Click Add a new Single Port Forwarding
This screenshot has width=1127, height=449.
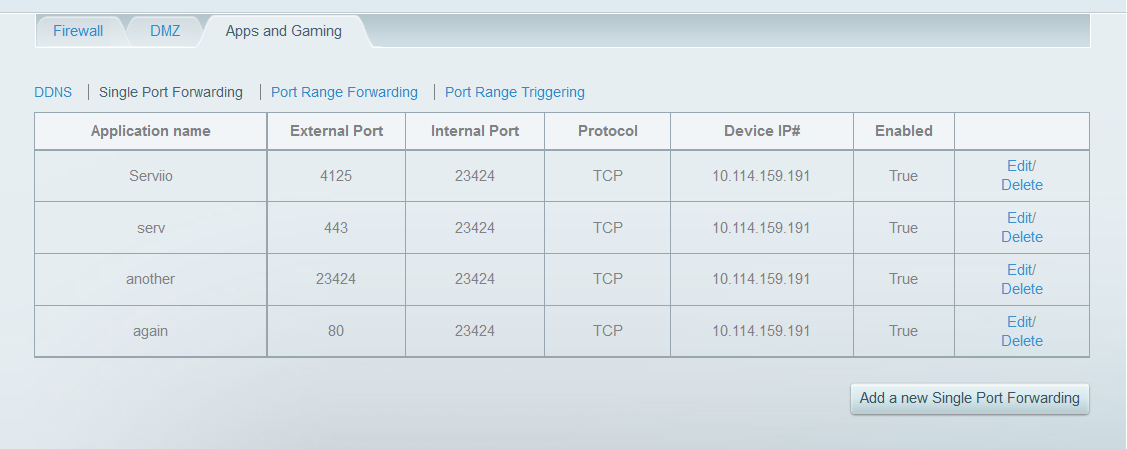coord(969,398)
